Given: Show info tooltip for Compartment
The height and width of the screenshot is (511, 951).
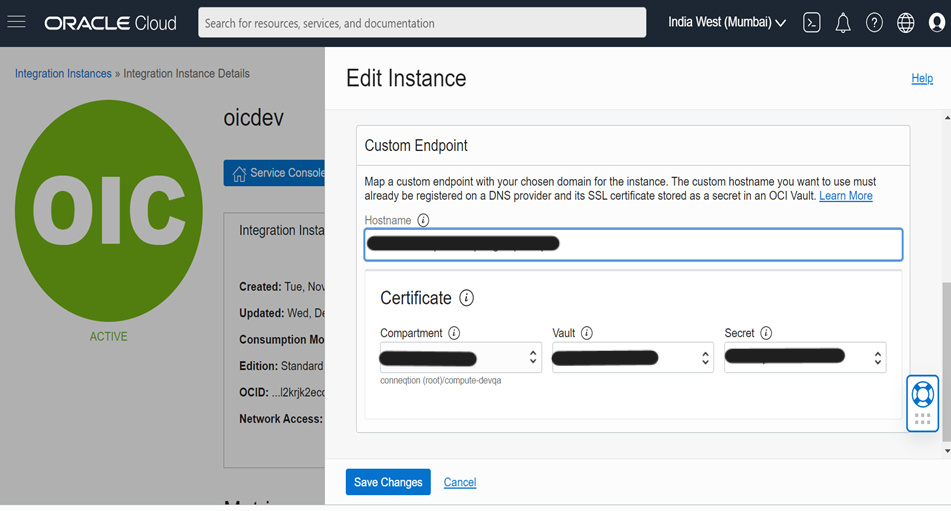Looking at the screenshot, I should point(454,333).
